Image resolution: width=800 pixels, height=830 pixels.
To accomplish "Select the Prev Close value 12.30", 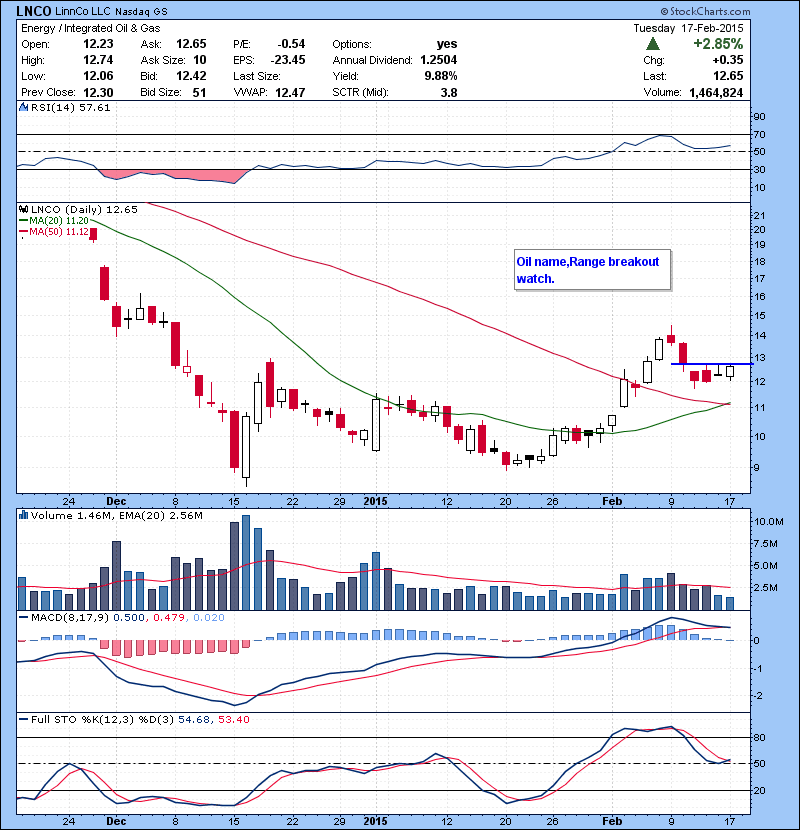I will [98, 92].
